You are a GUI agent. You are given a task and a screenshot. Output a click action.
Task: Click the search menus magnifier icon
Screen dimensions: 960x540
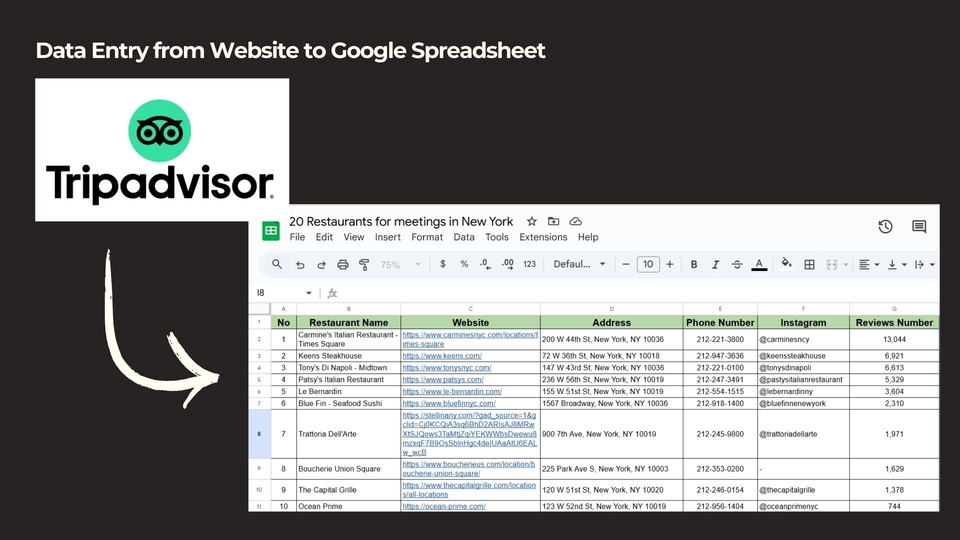[x=277, y=264]
